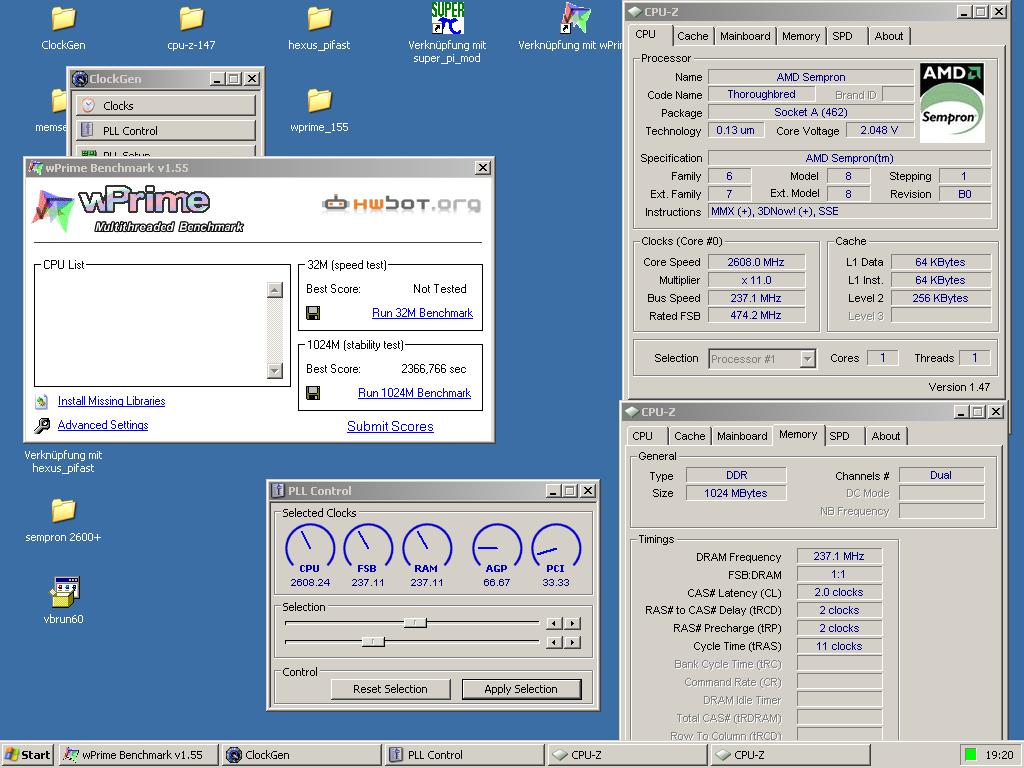The height and width of the screenshot is (768, 1024).
Task: Launch the super_pi_mod shortcut icon
Action: (447, 18)
